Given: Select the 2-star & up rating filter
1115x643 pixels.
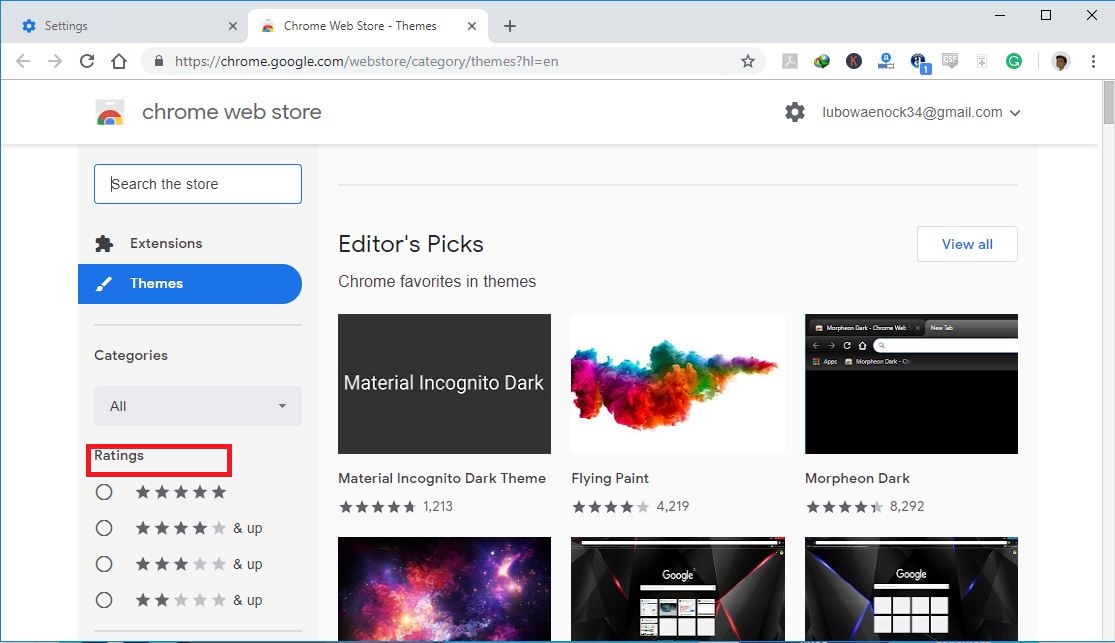Looking at the screenshot, I should [104, 599].
